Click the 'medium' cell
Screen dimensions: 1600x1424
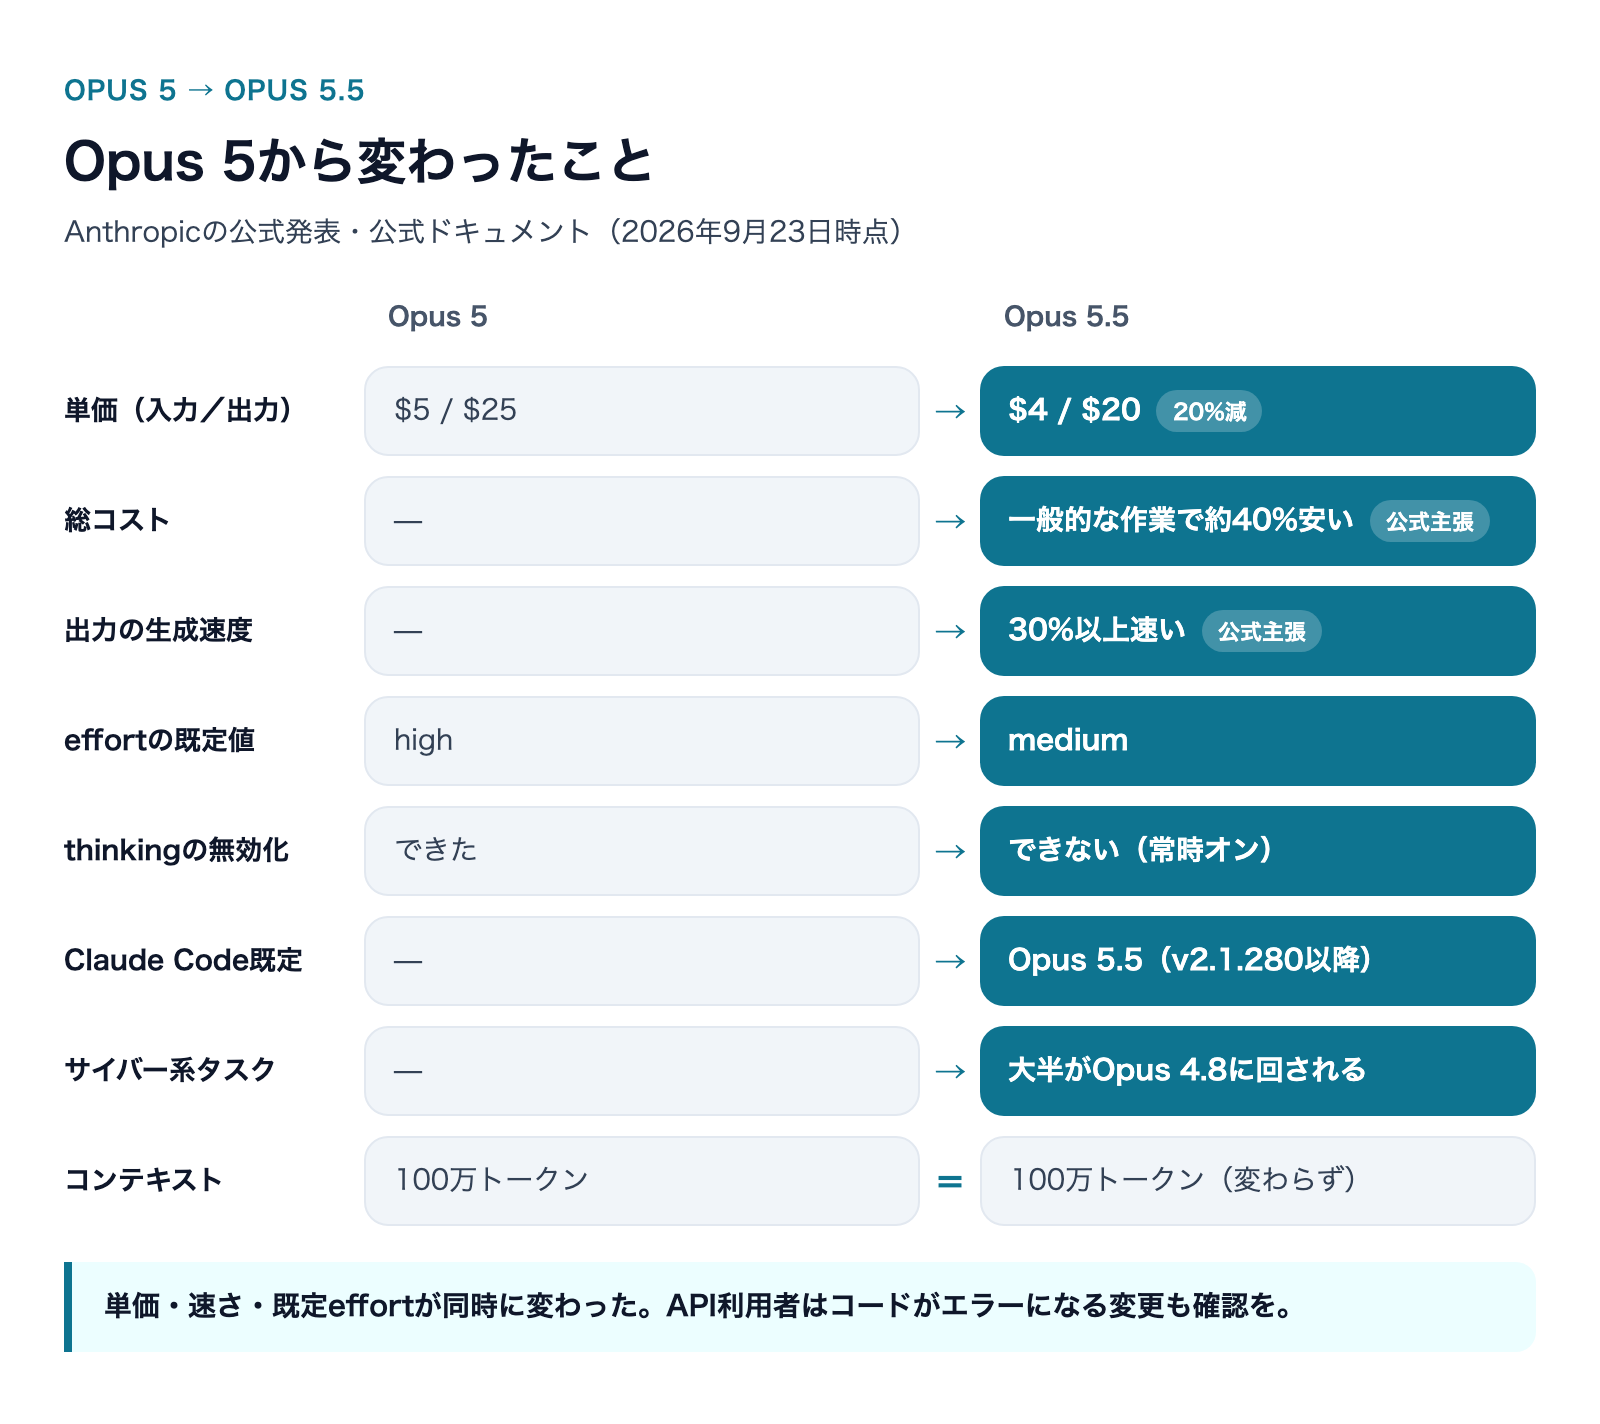click(1257, 741)
